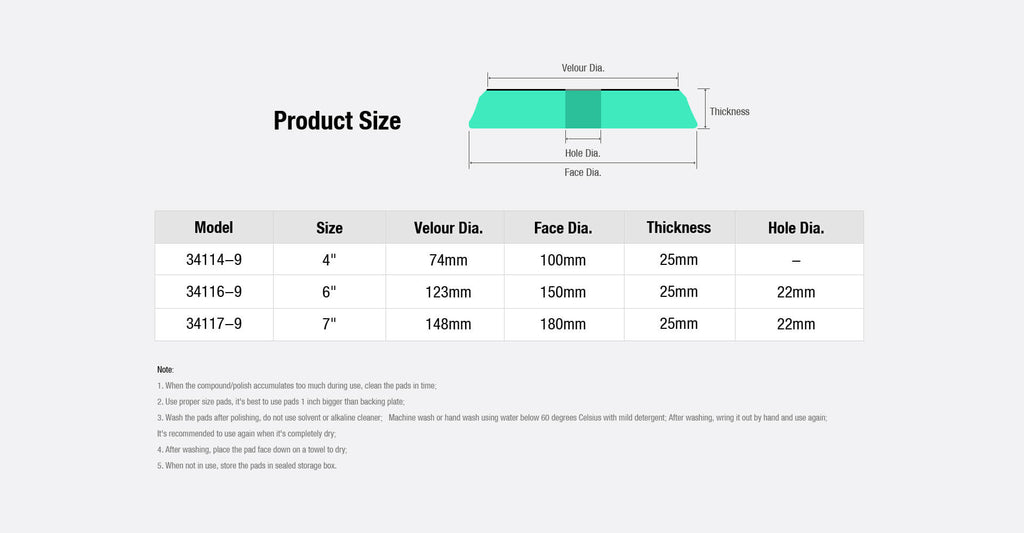Click model number 34116–9
Screen dimensions: 1024x533
coord(214,292)
